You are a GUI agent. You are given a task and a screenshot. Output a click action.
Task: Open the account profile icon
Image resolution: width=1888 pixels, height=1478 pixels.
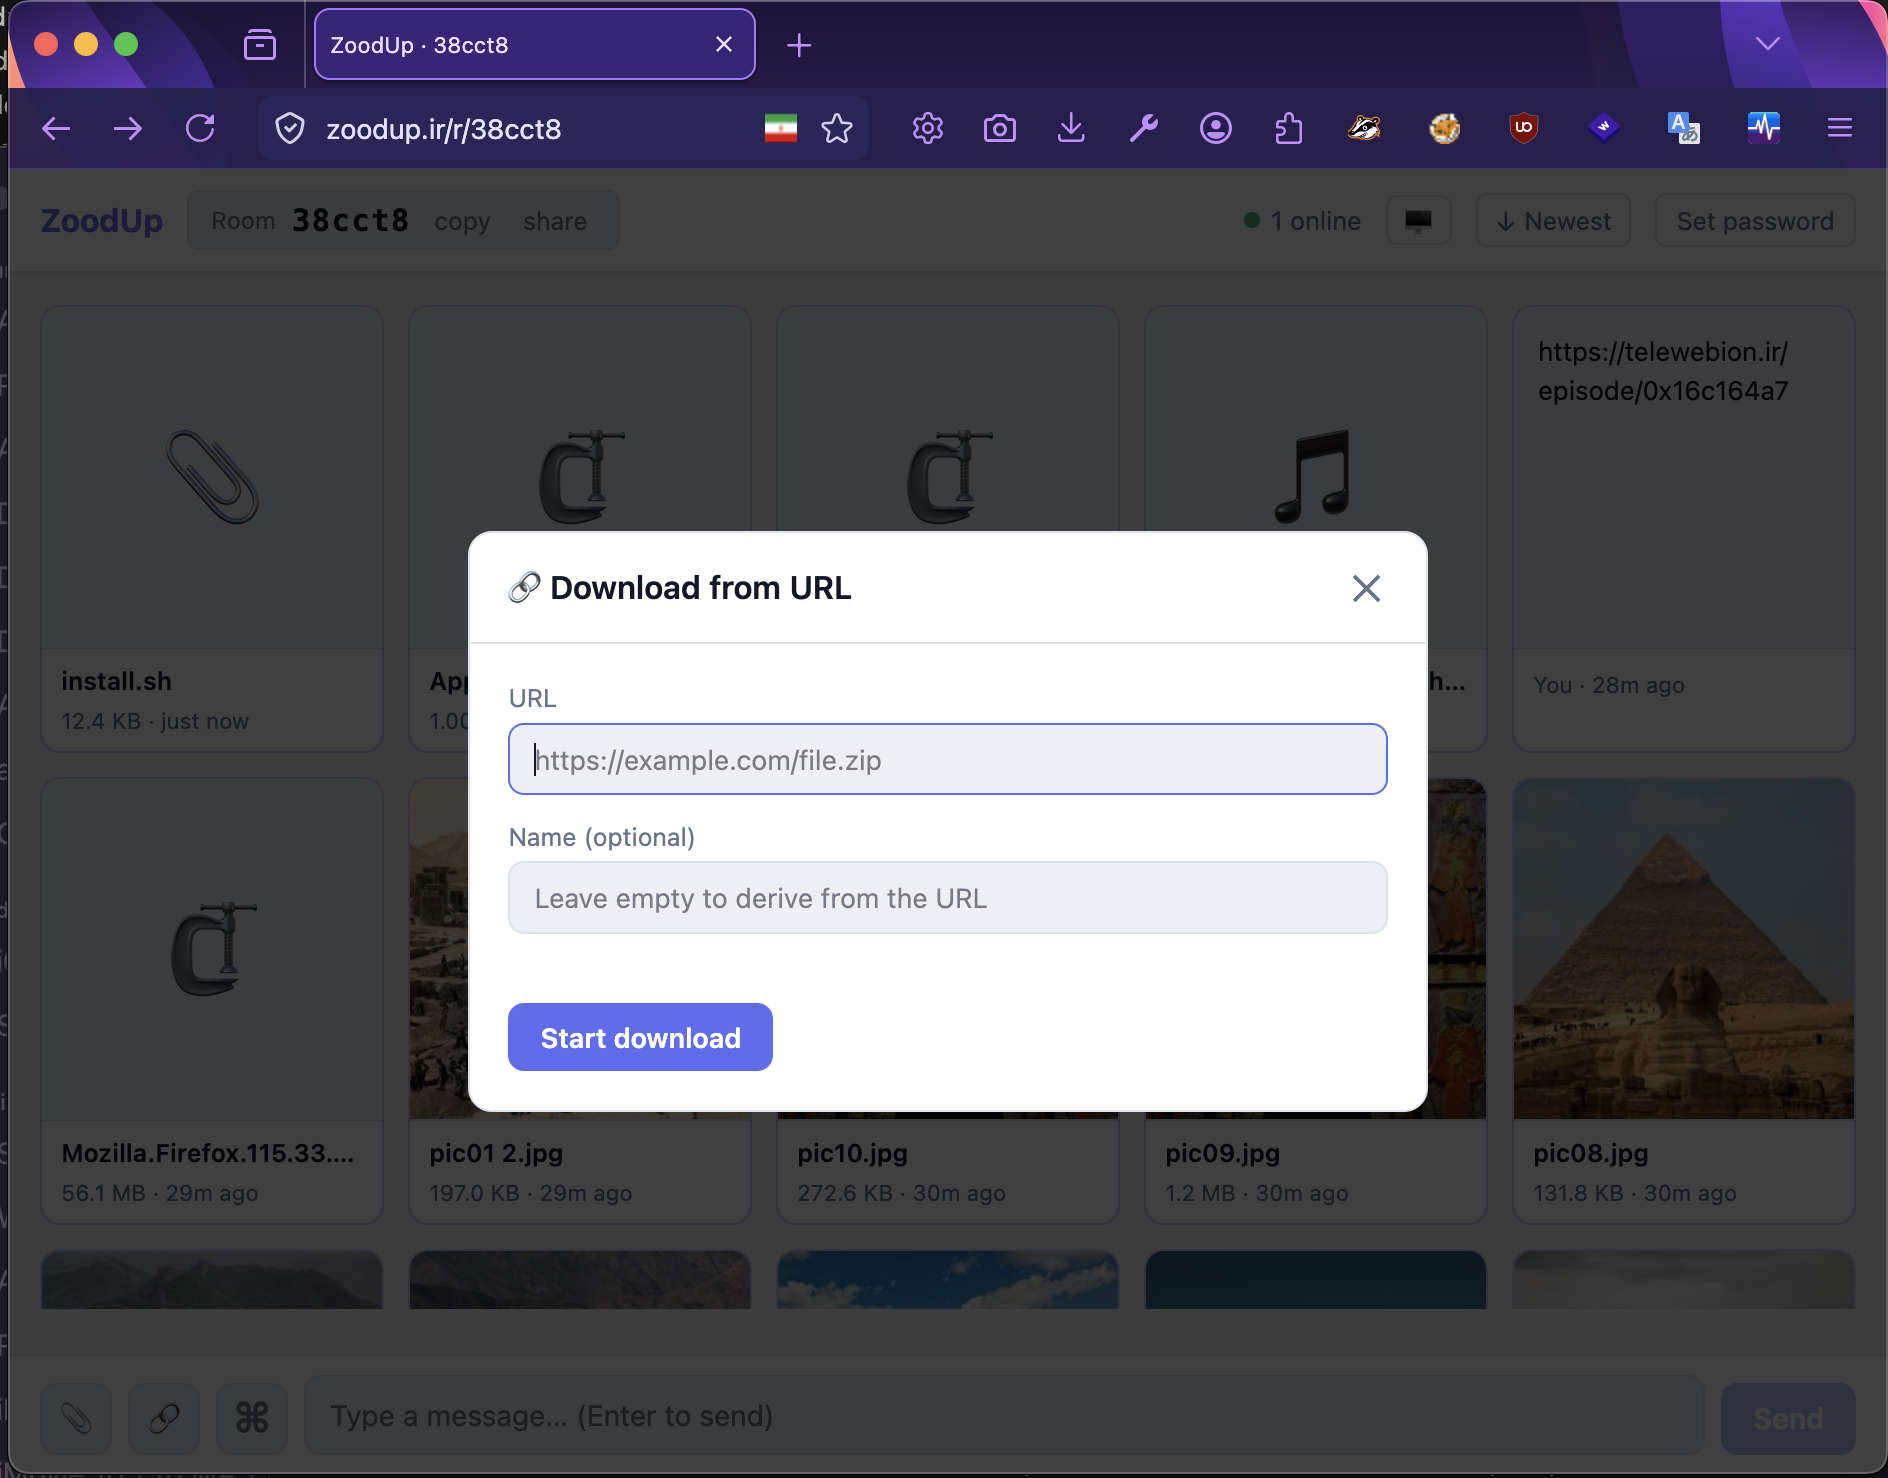click(x=1216, y=128)
